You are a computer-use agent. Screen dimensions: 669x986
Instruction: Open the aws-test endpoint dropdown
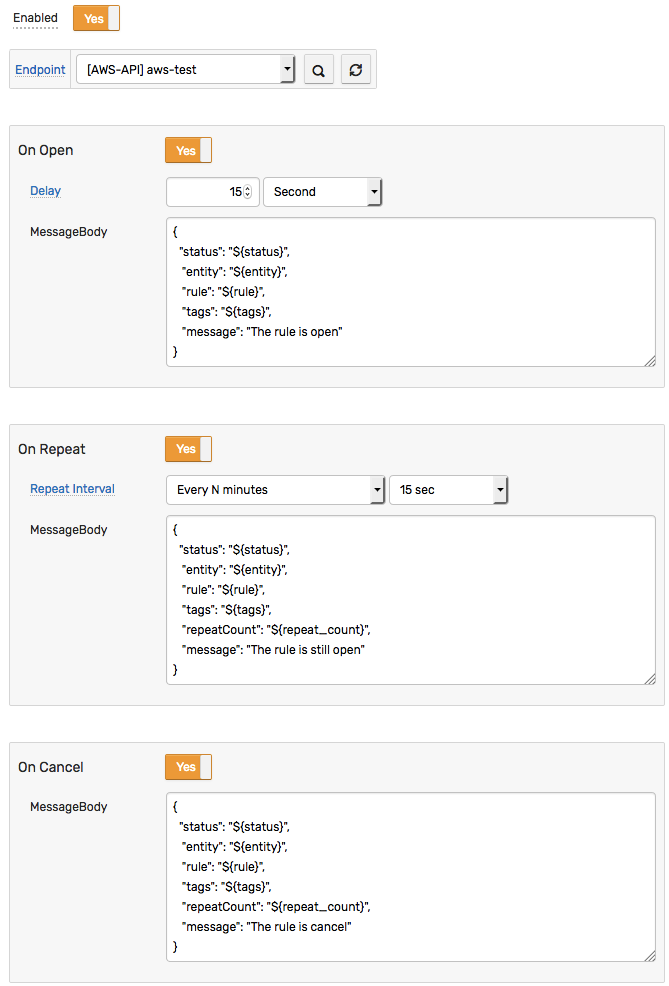185,69
